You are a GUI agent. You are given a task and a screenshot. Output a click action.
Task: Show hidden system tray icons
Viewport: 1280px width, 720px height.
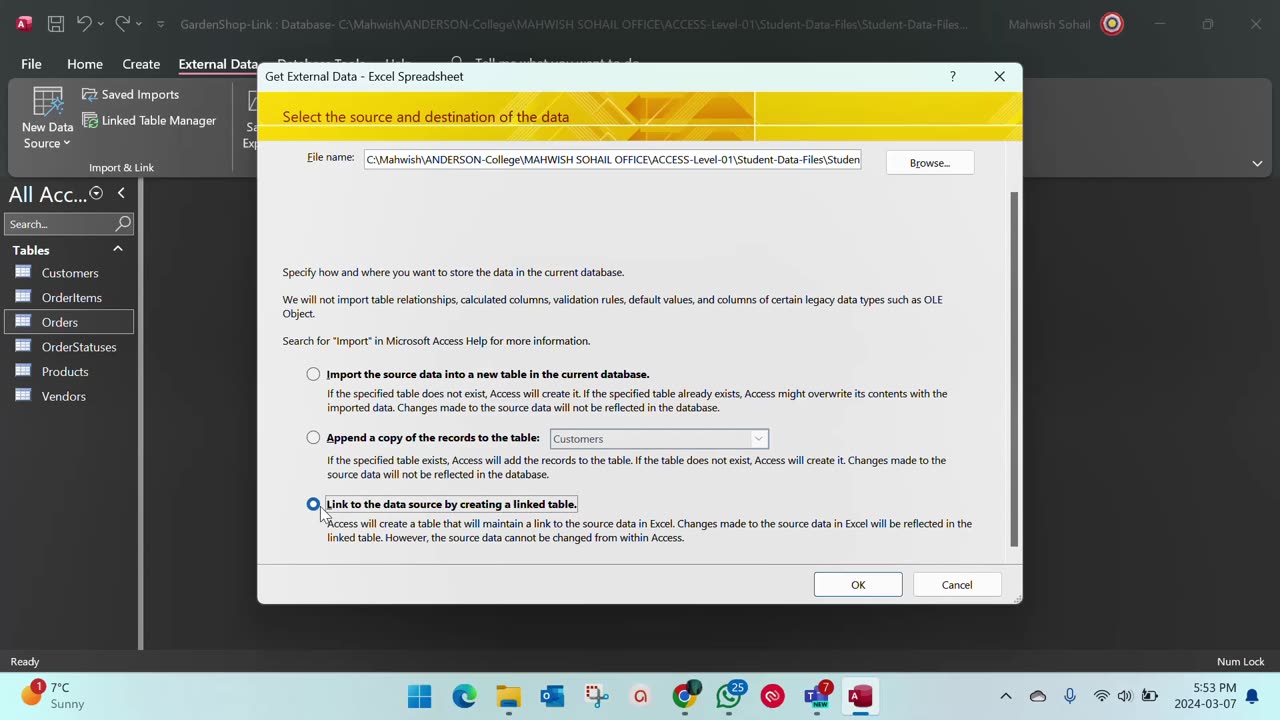[x=1006, y=696]
